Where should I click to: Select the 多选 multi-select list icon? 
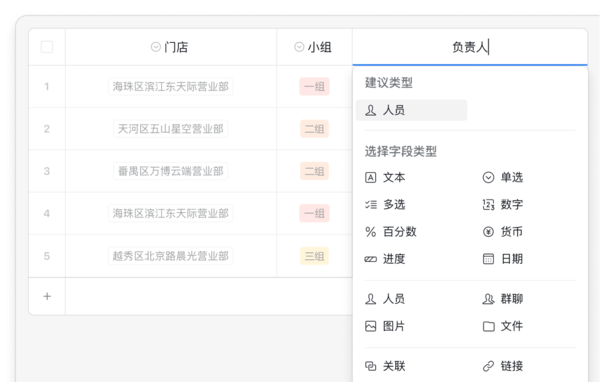coord(370,205)
